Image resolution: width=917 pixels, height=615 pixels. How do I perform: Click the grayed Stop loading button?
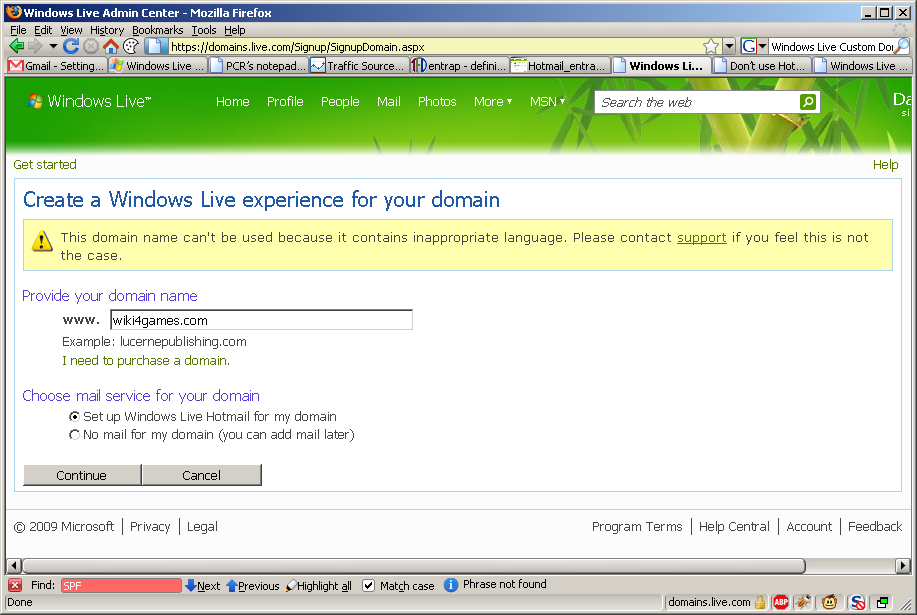point(91,46)
